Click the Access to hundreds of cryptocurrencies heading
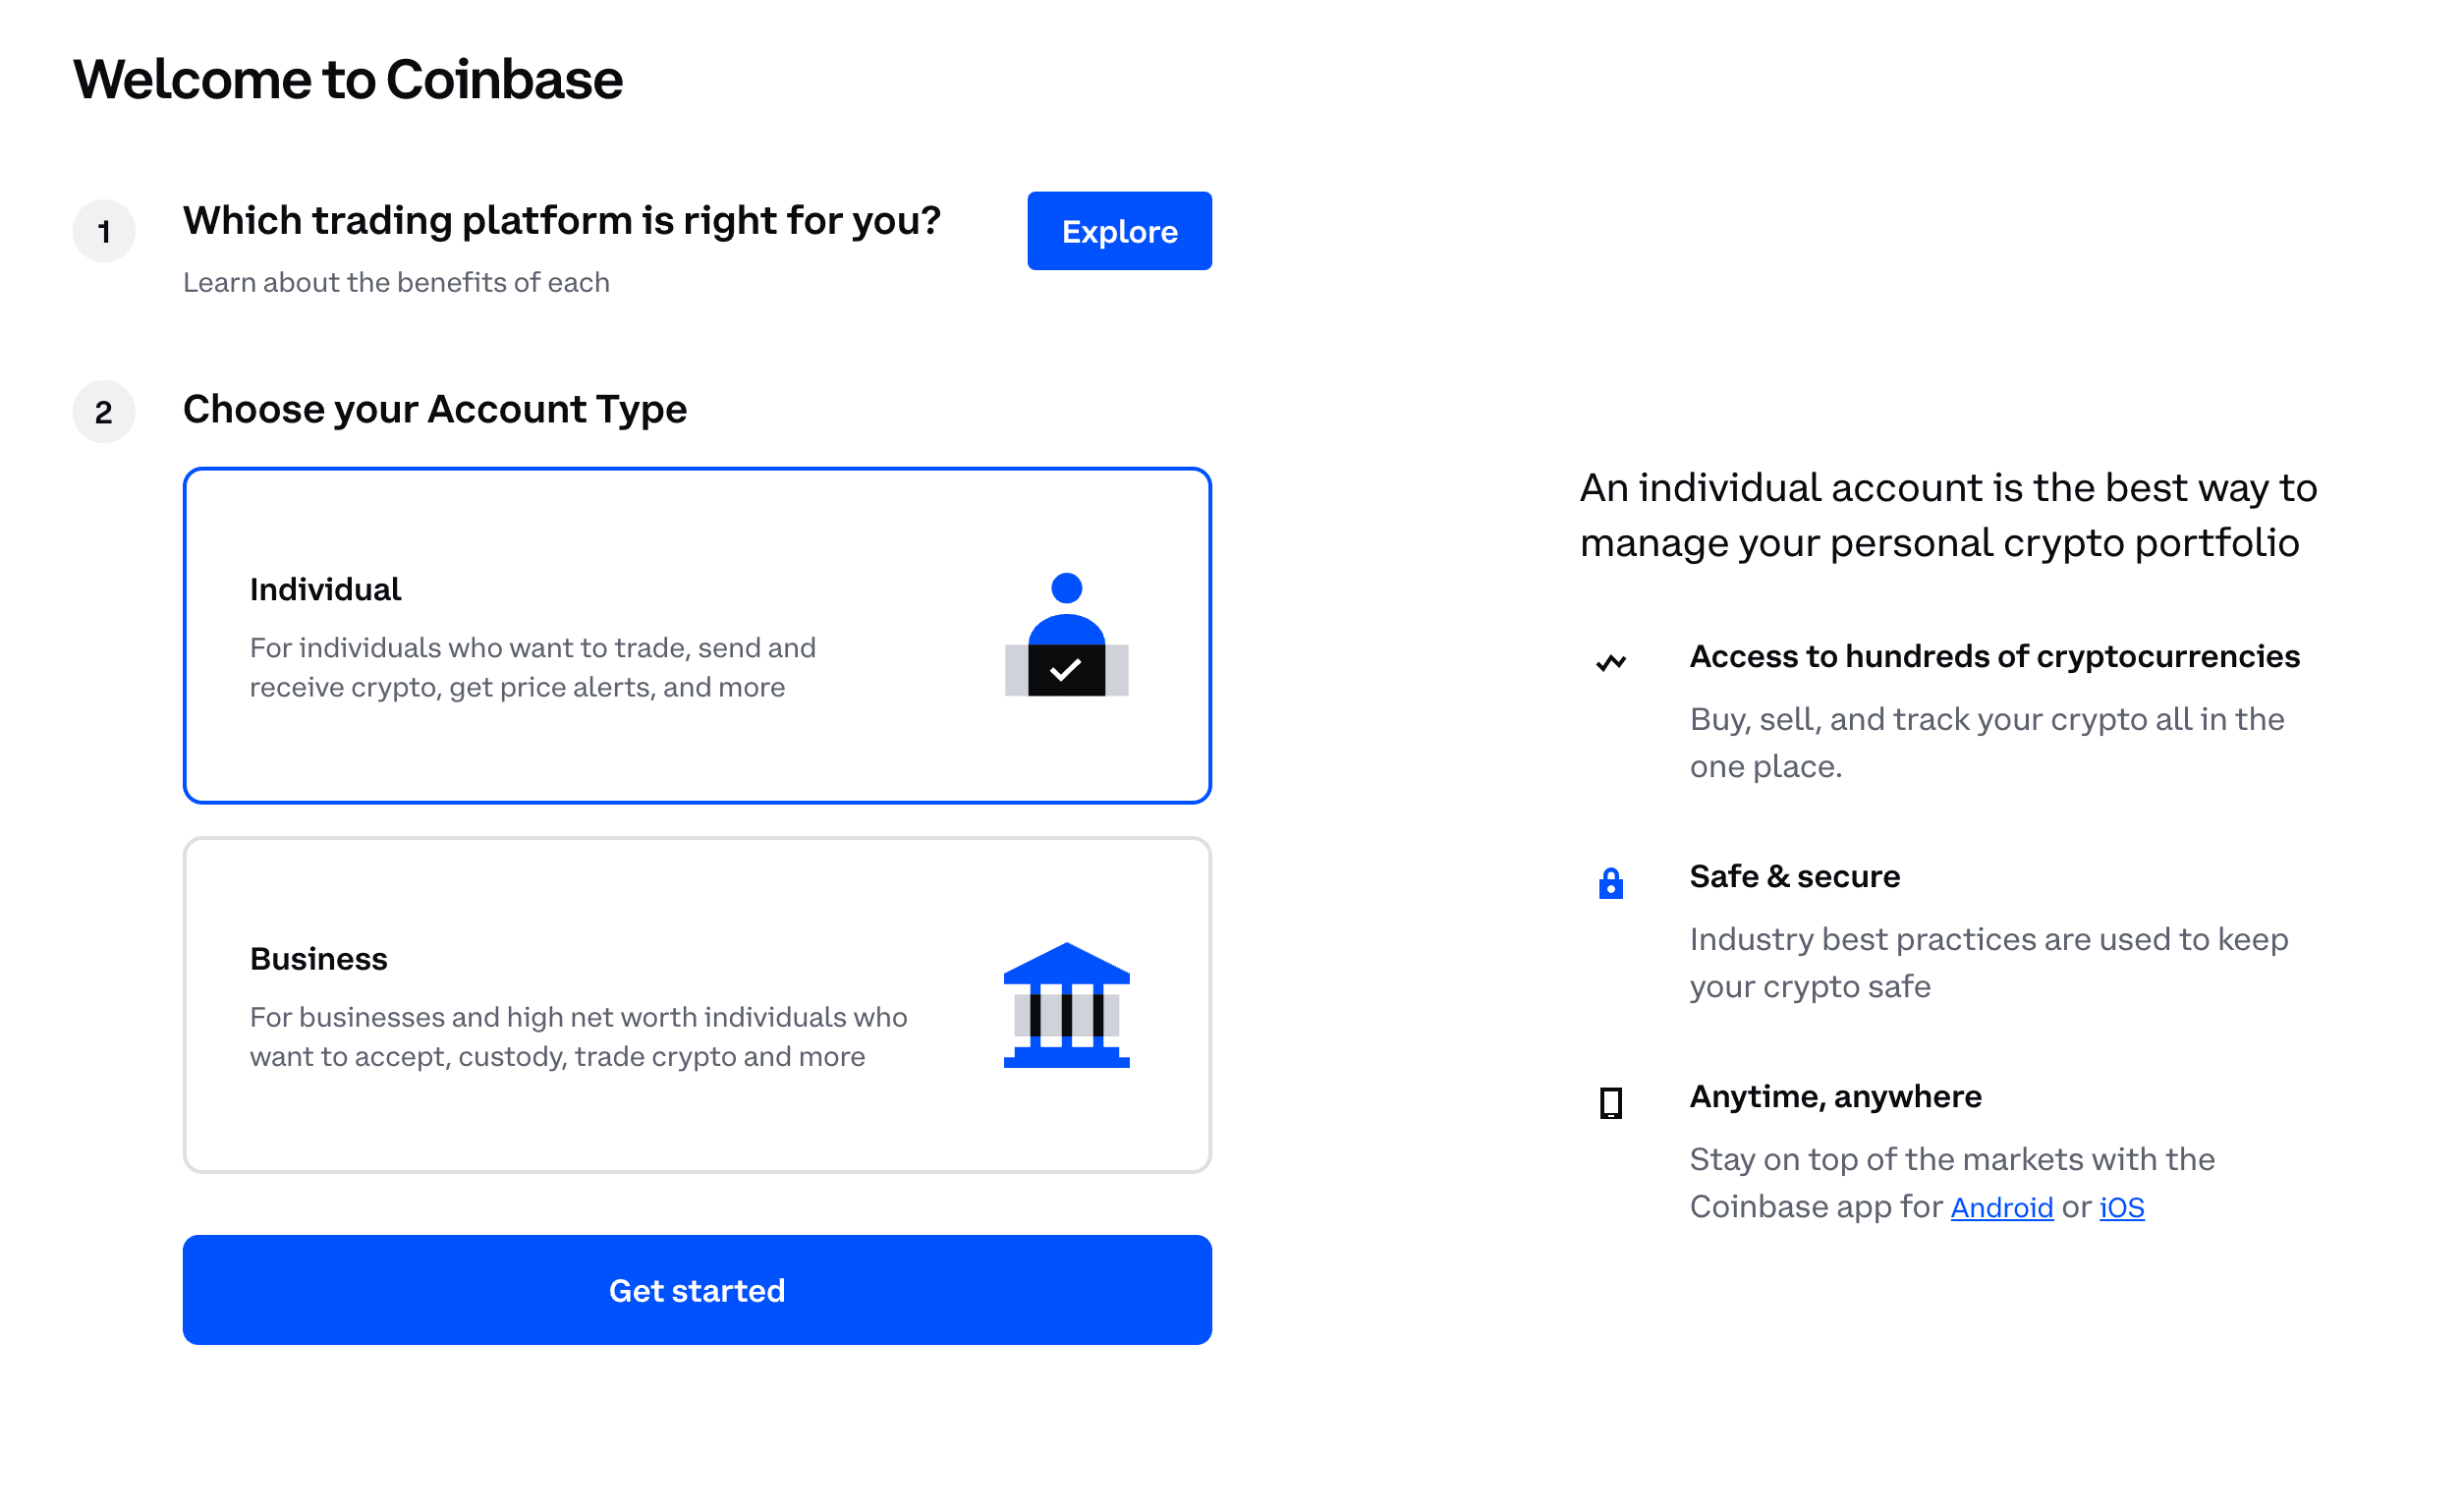The width and height of the screenshot is (2464, 1509). tap(1994, 656)
